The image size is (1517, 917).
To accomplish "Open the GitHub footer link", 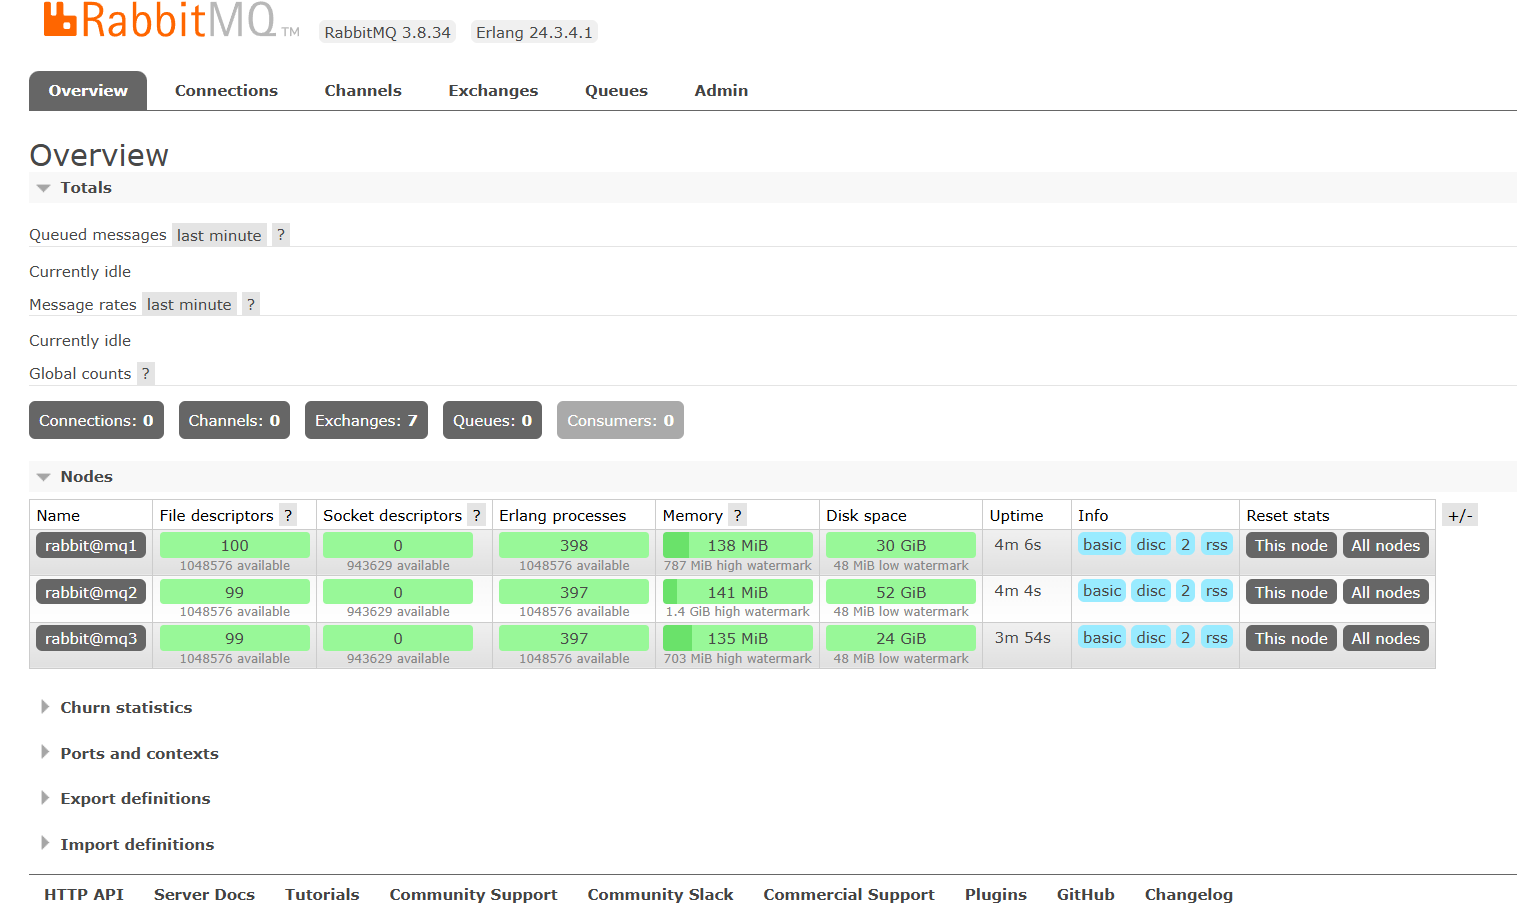I will point(1085,894).
